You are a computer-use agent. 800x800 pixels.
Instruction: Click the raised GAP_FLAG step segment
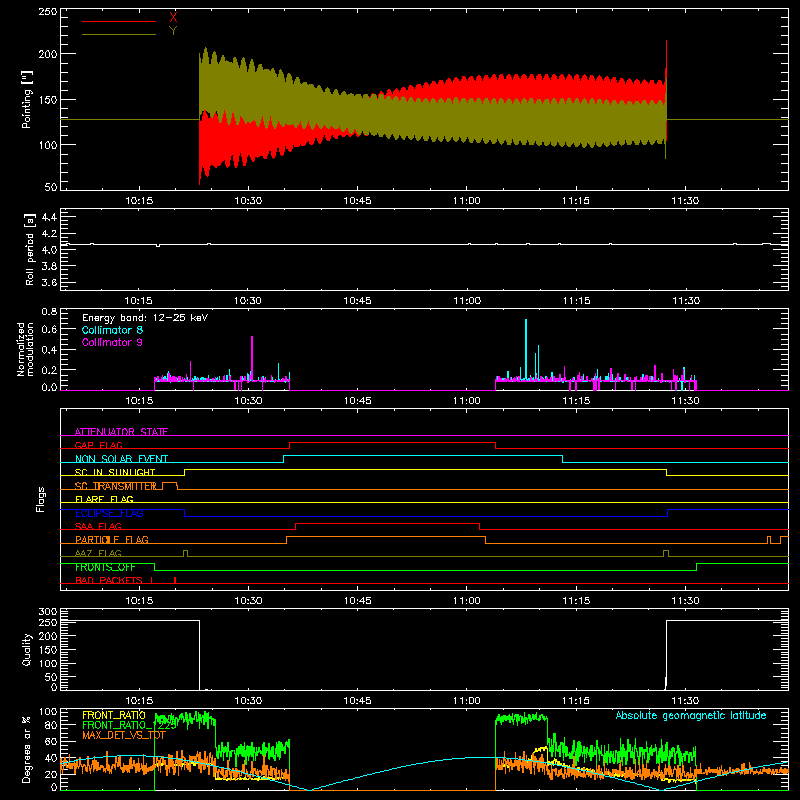[x=392, y=443]
